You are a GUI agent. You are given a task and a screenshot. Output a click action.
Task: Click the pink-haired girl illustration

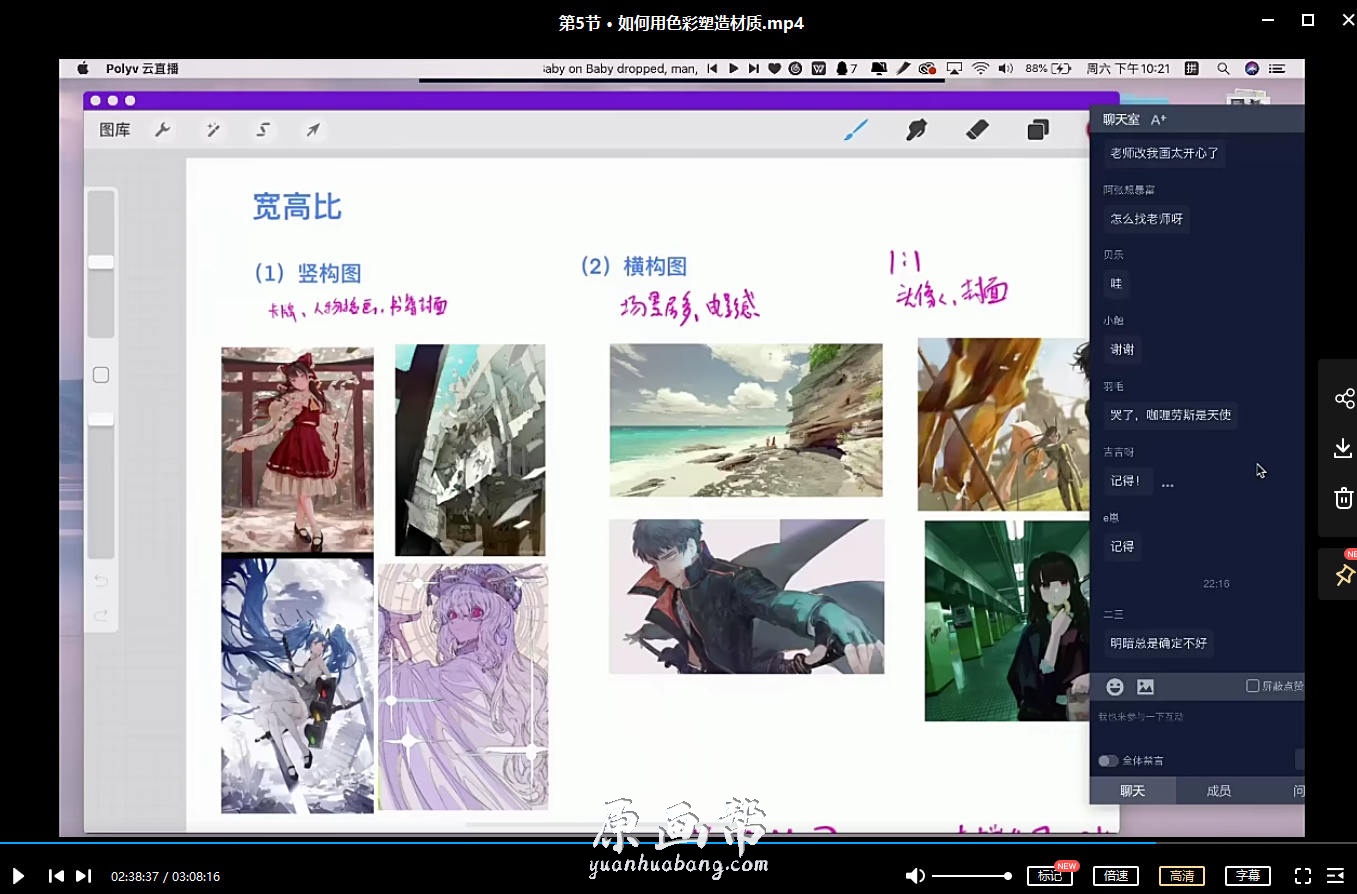point(463,687)
